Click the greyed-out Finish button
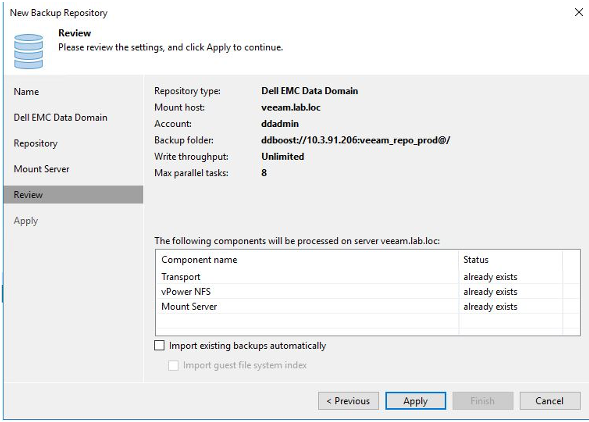The height and width of the screenshot is (422, 589). pyautogui.click(x=483, y=401)
